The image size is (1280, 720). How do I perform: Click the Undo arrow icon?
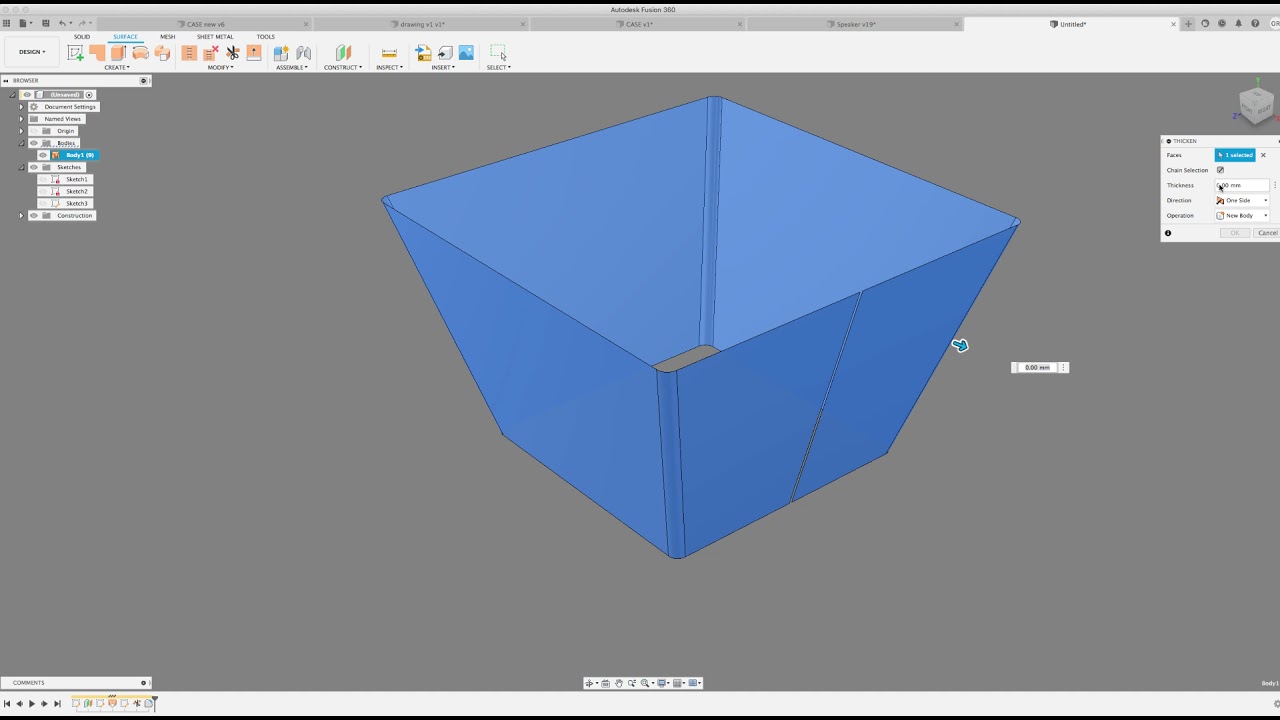(63, 23)
